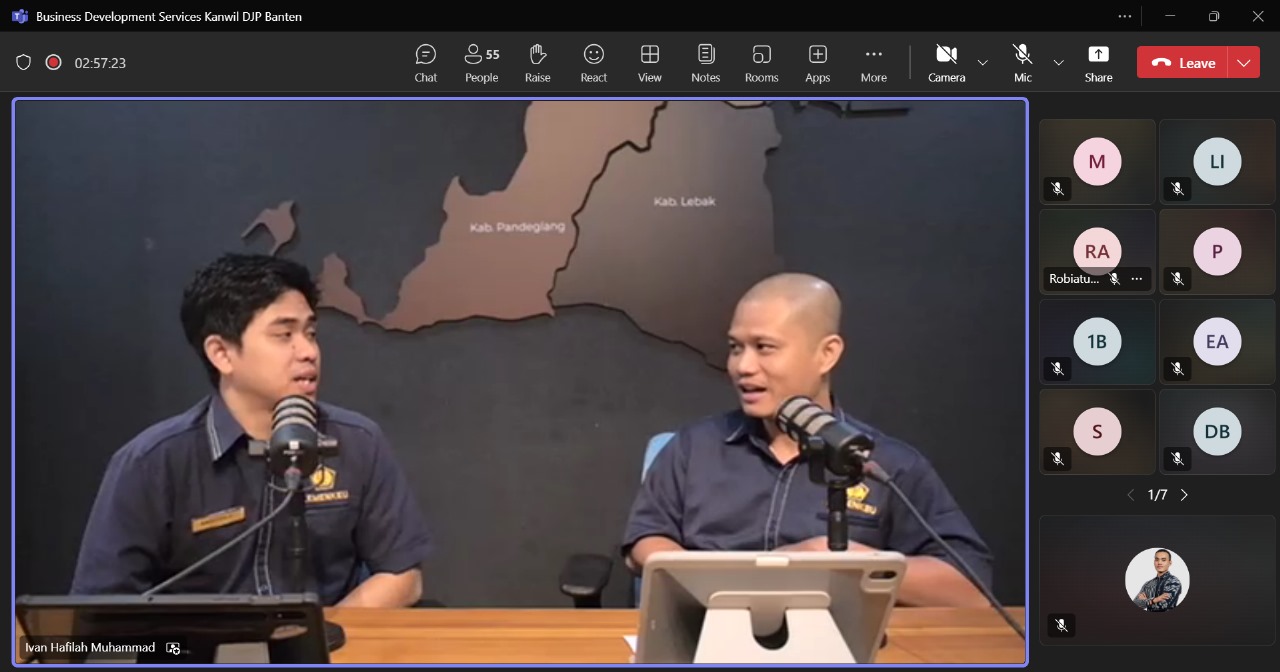Open the View layout options
1280x672 pixels.
650,62
